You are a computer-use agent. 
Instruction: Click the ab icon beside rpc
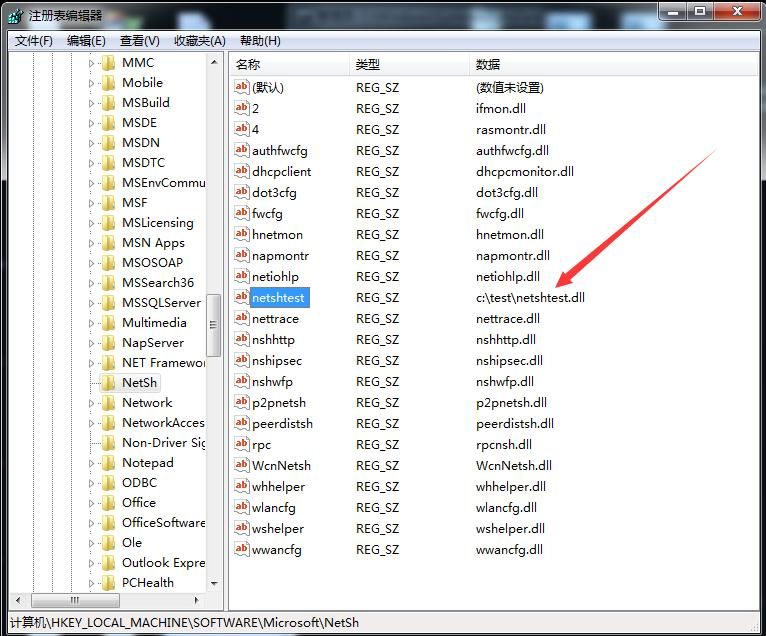(x=241, y=444)
